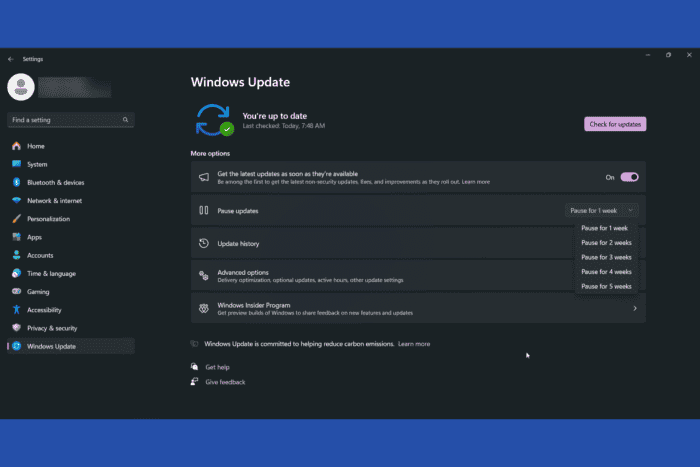Open Learn more link about latest updates
The image size is (700, 467).
[x=475, y=182]
